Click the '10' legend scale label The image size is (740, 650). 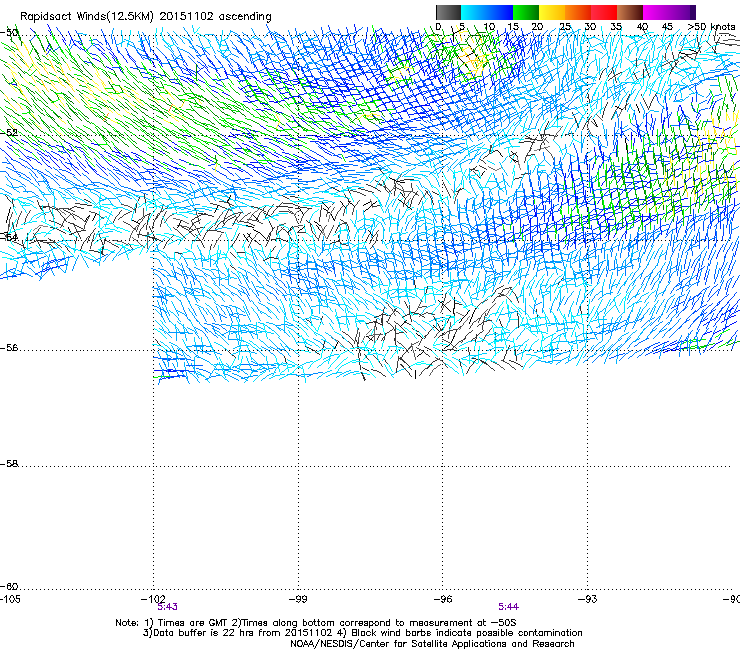point(489,27)
